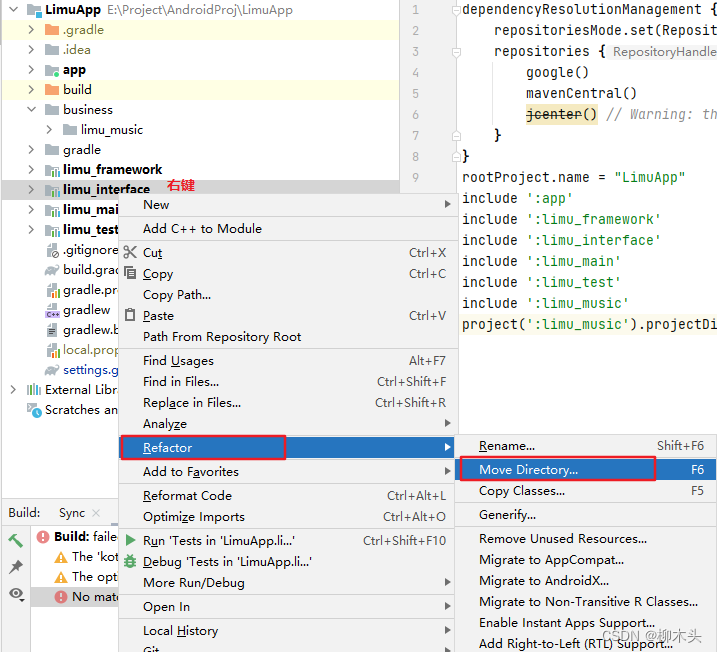Expand the limu_framework module
Screen dimensions: 717x652
pos(31,170)
